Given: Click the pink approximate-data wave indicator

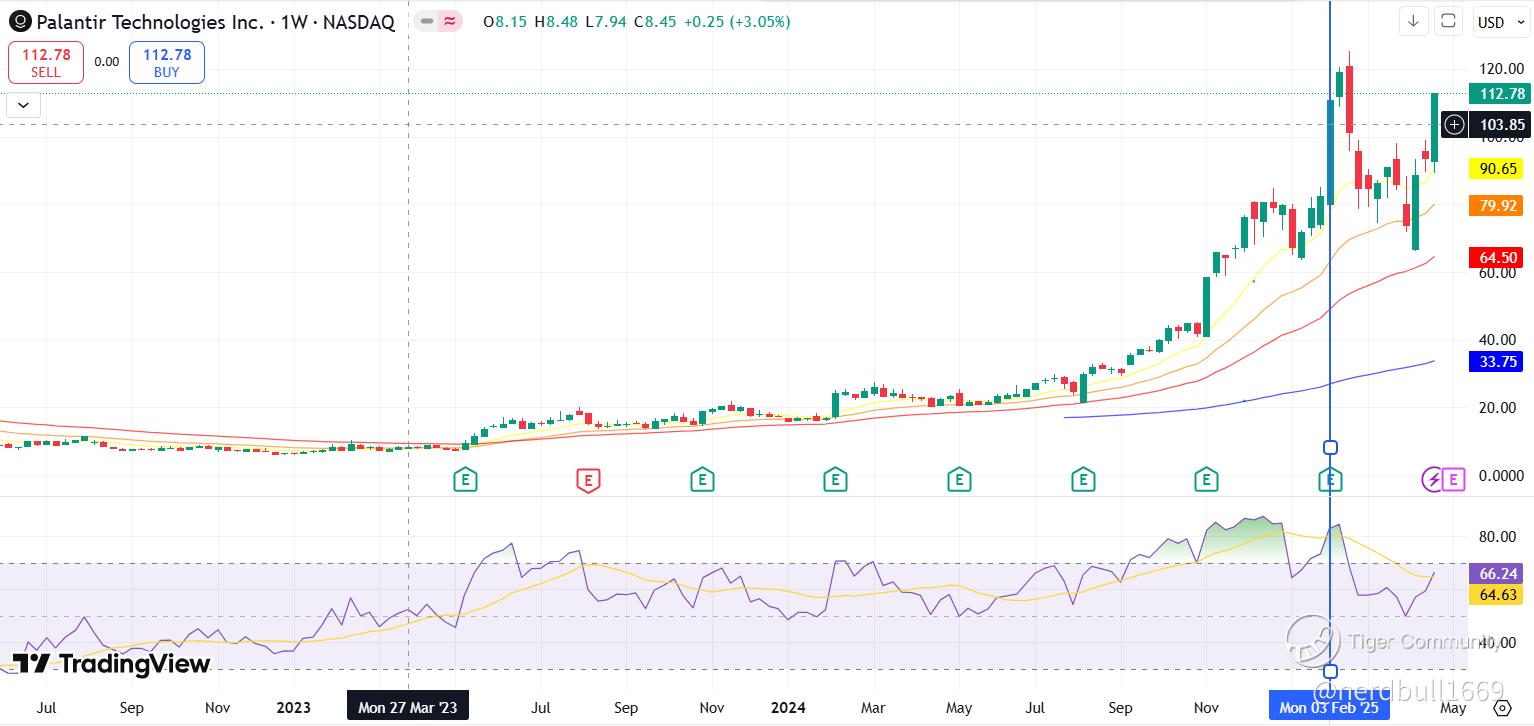Looking at the screenshot, I should tap(450, 21).
